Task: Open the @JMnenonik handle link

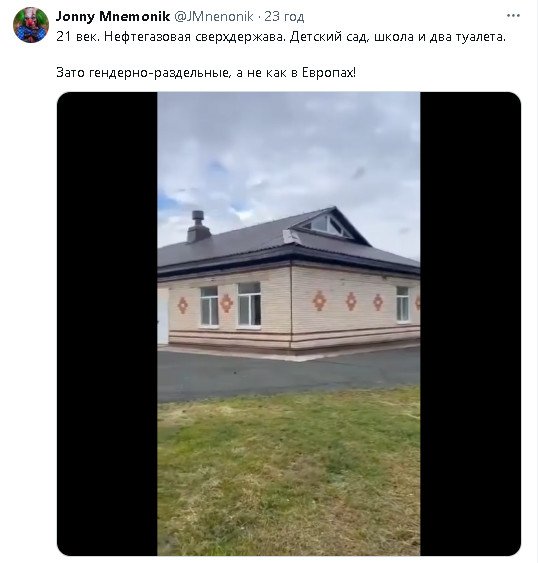Action: click(x=214, y=16)
